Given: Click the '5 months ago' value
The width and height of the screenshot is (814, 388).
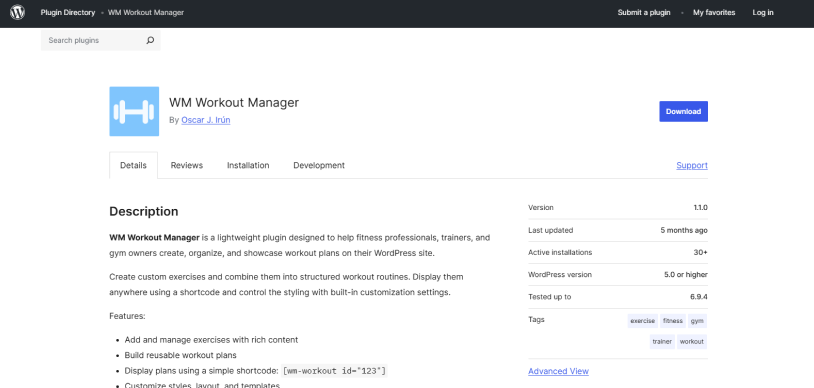Looking at the screenshot, I should (x=684, y=230).
